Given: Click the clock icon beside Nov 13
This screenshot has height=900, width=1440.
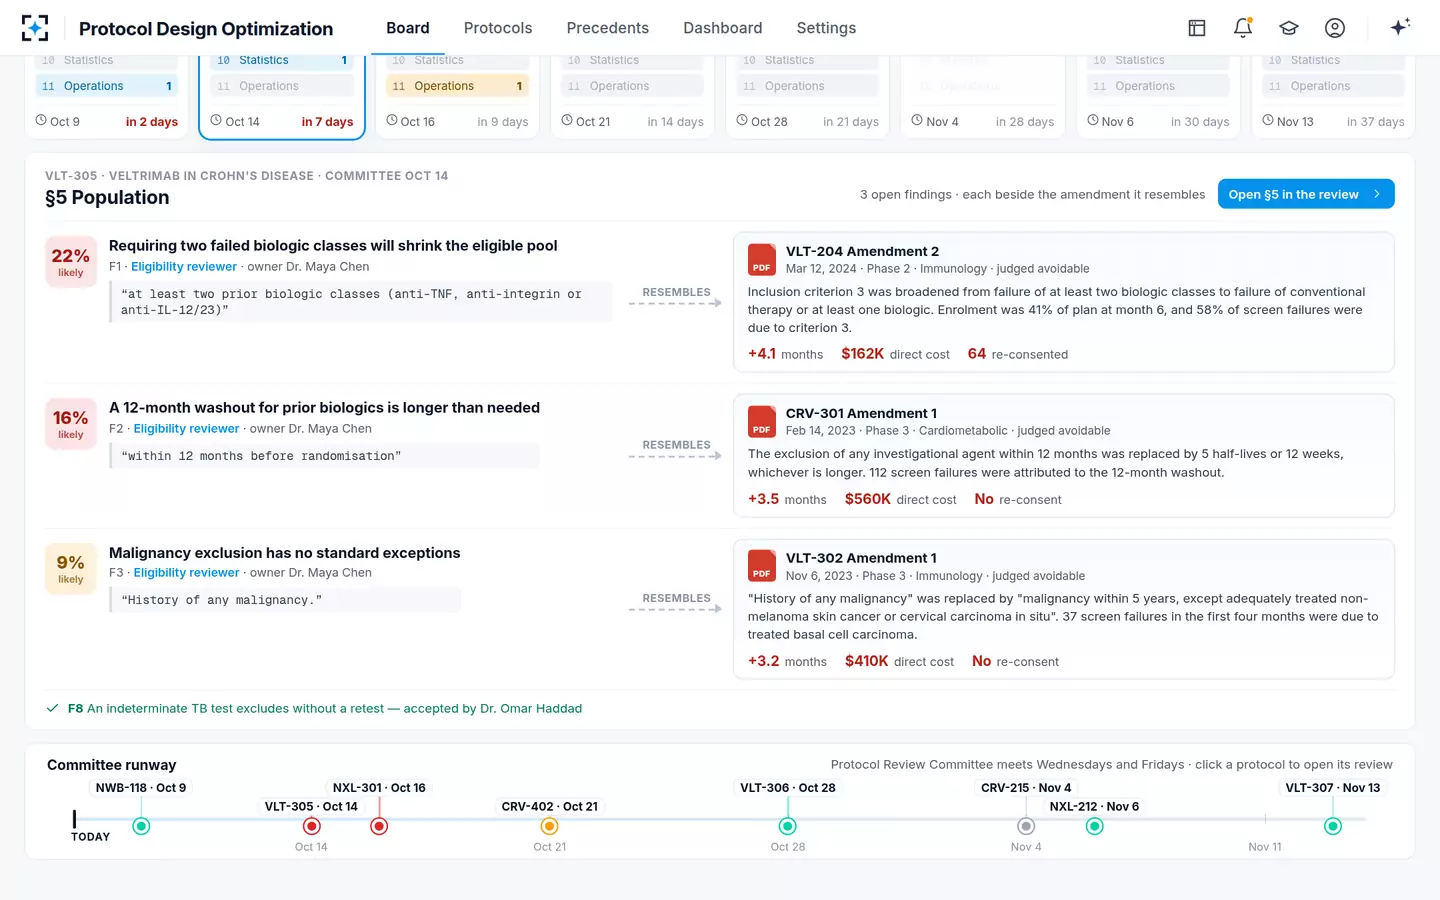Looking at the screenshot, I should [1268, 121].
